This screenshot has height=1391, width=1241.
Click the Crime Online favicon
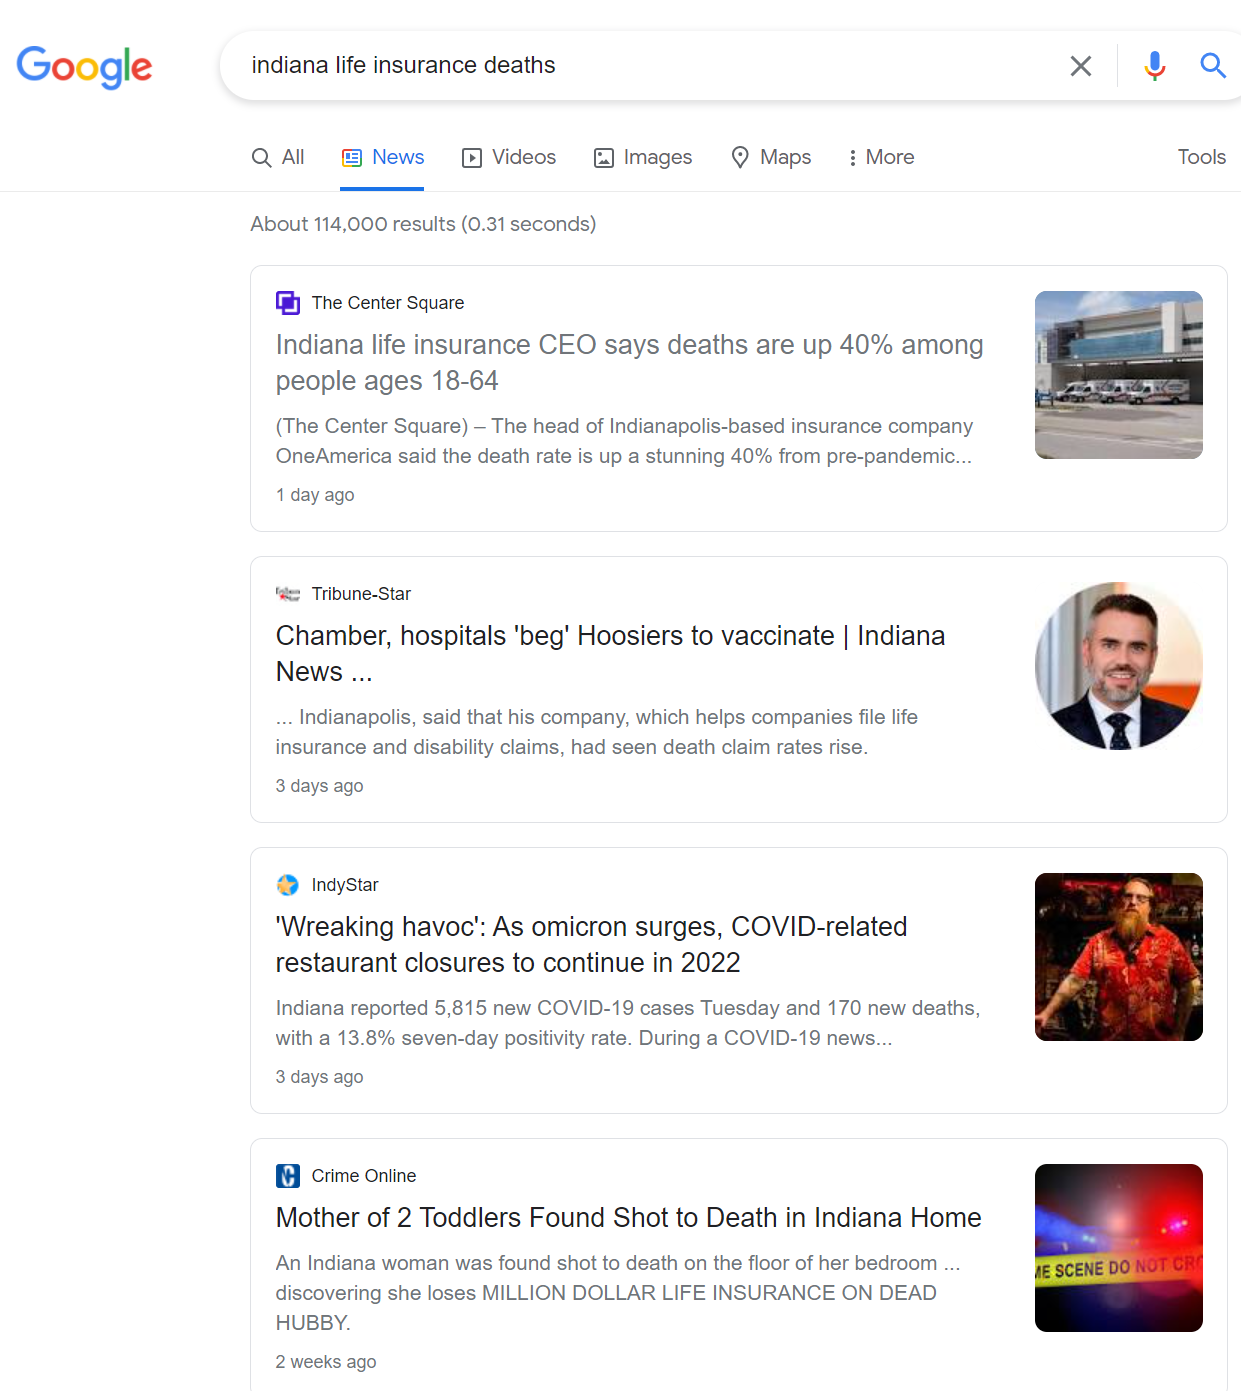(288, 1176)
